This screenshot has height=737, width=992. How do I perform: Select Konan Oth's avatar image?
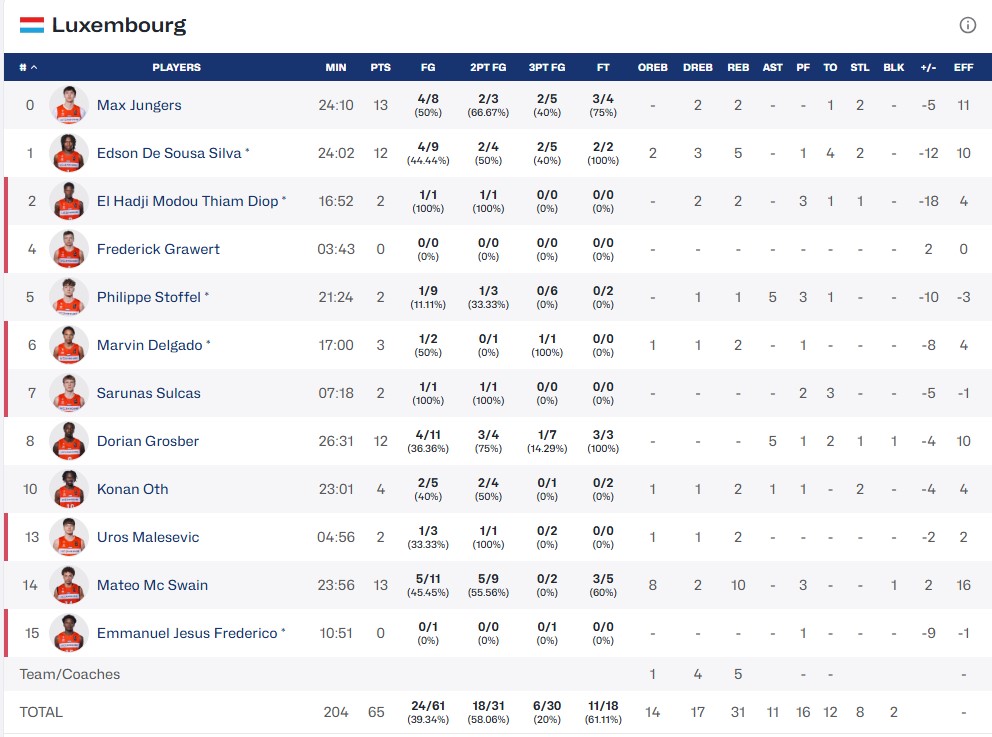68,489
